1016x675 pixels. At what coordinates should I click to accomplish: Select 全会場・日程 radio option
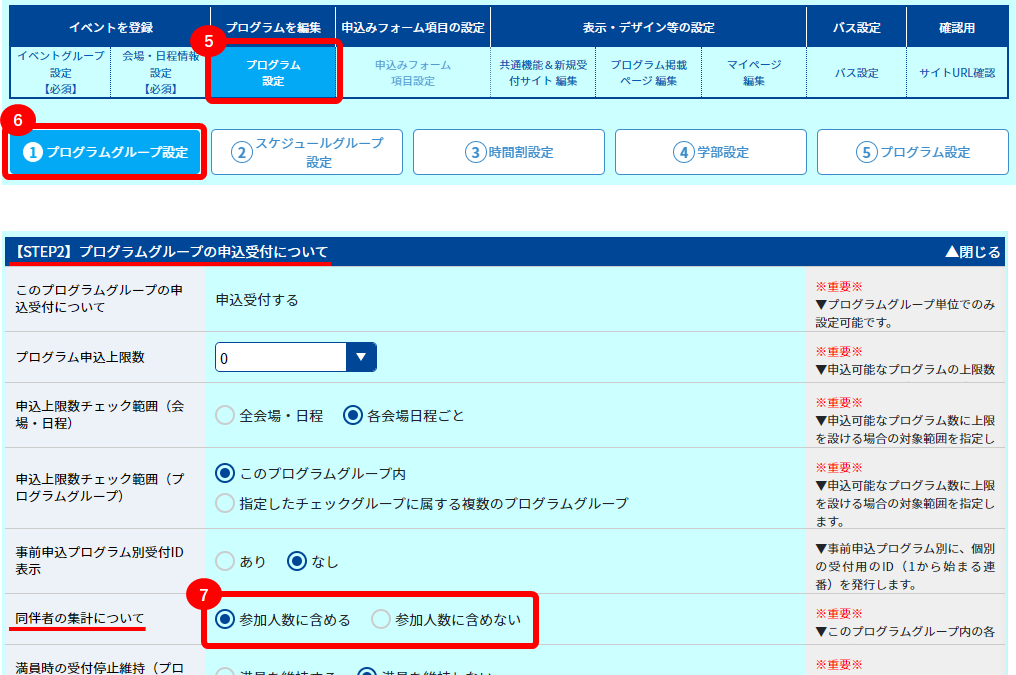225,415
